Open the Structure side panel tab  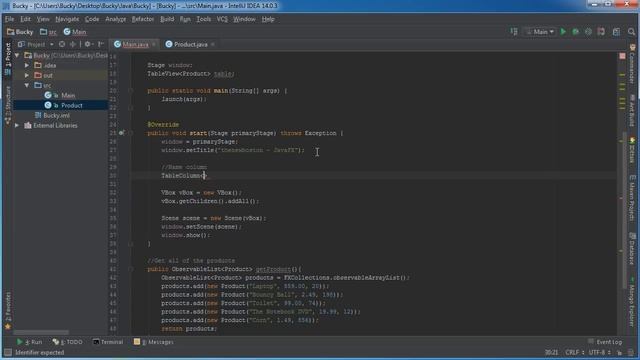click(x=8, y=105)
